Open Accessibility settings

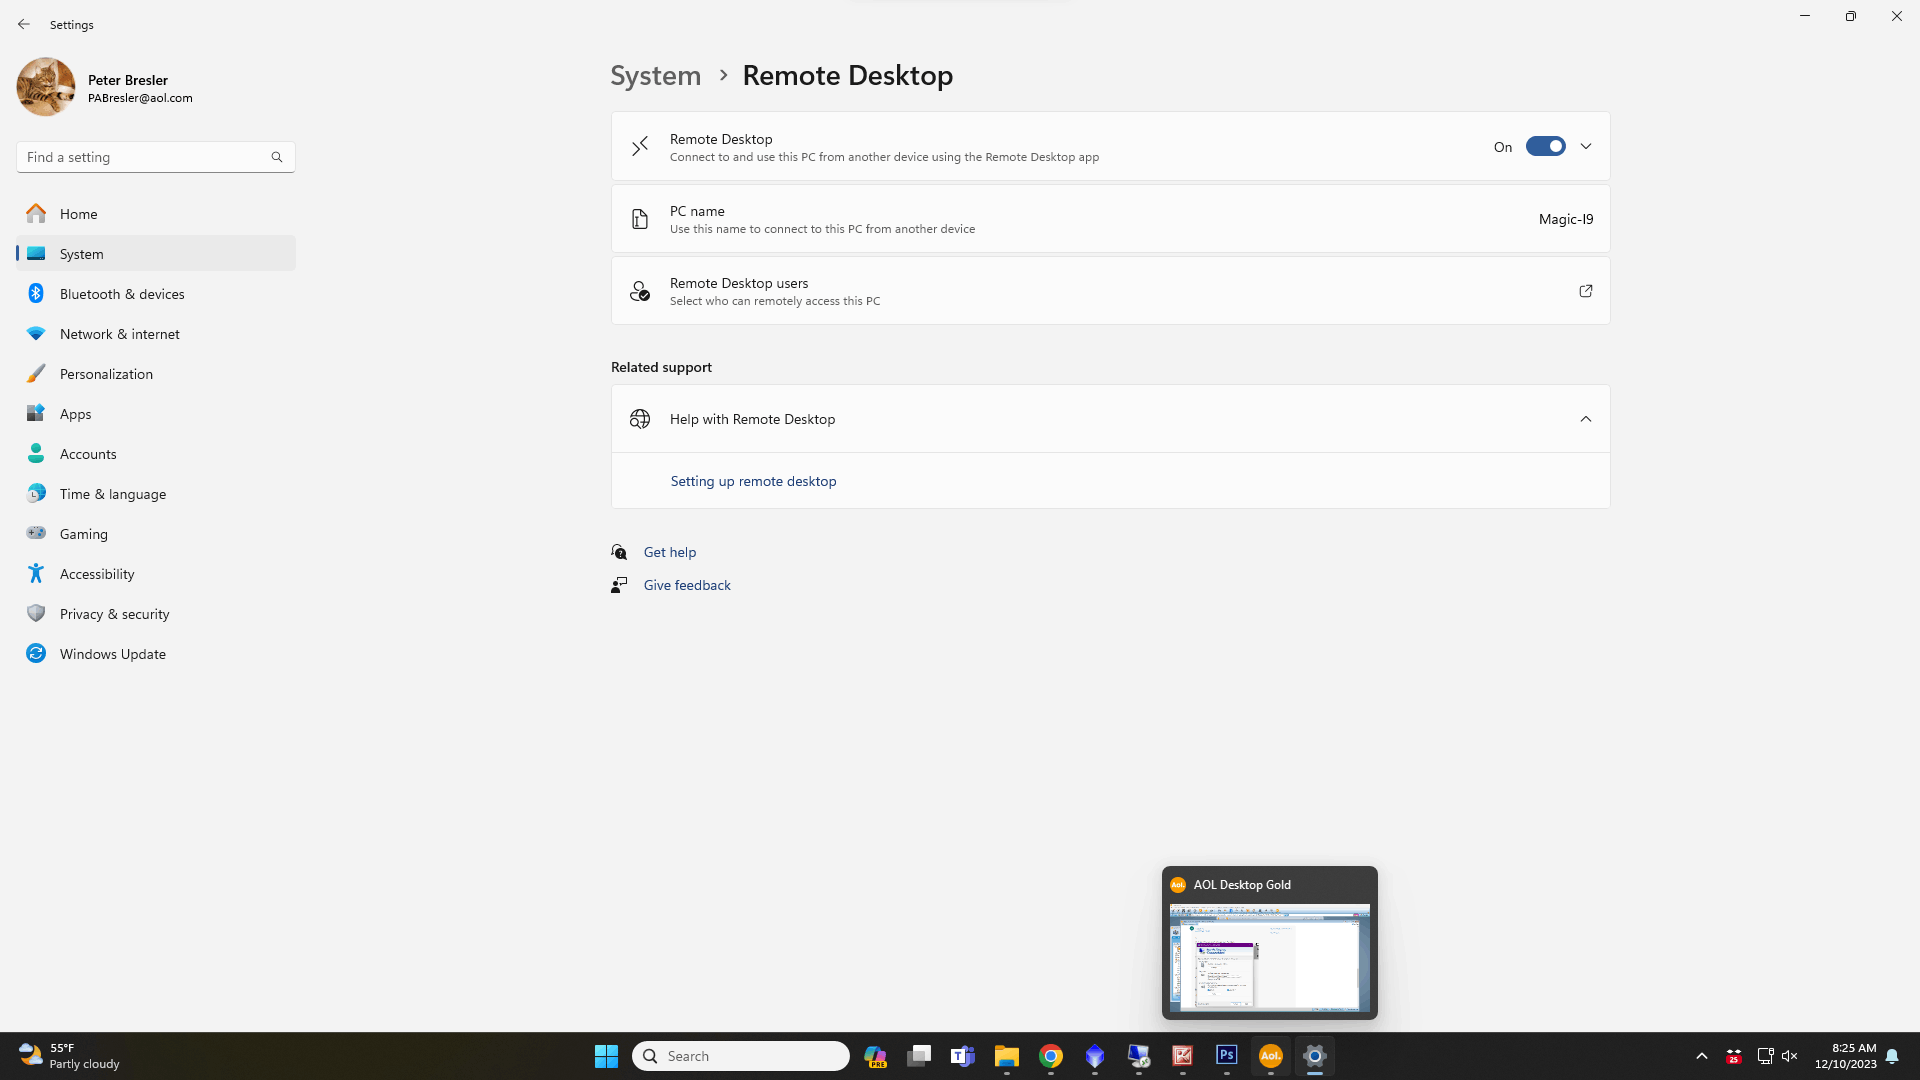click(x=156, y=574)
